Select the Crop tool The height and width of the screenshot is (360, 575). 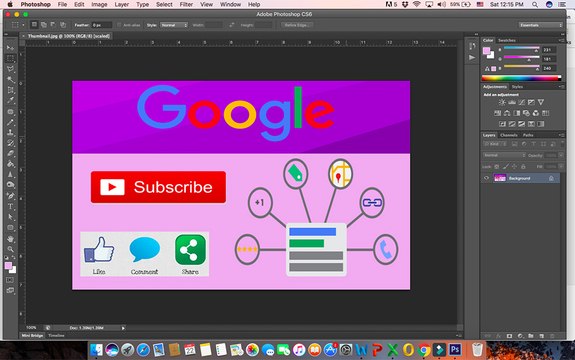click(10, 90)
